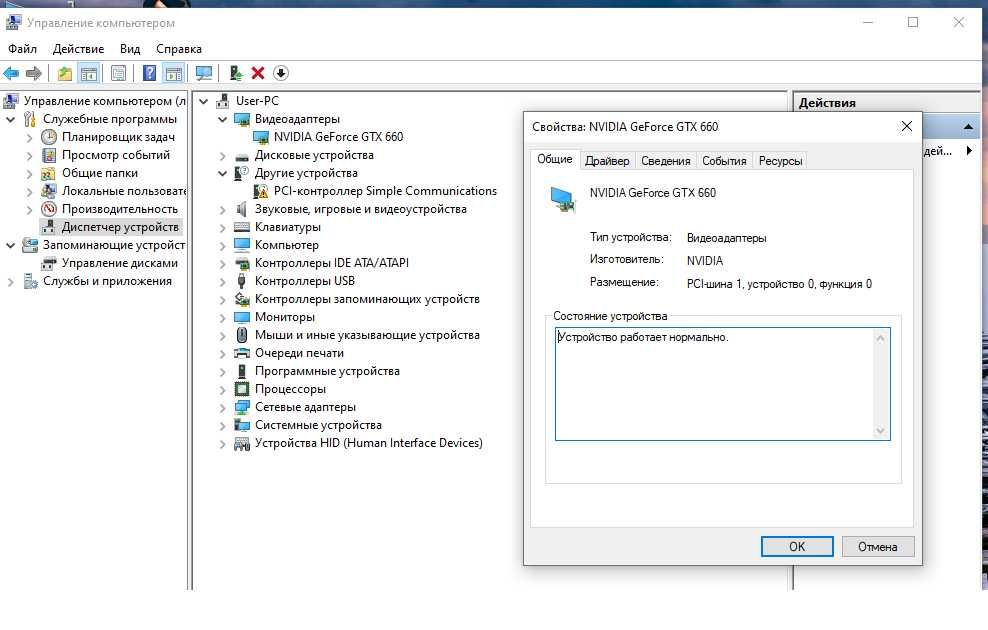
Task: Select Звуковые, игровые и видеоустройства category
Action: [360, 209]
